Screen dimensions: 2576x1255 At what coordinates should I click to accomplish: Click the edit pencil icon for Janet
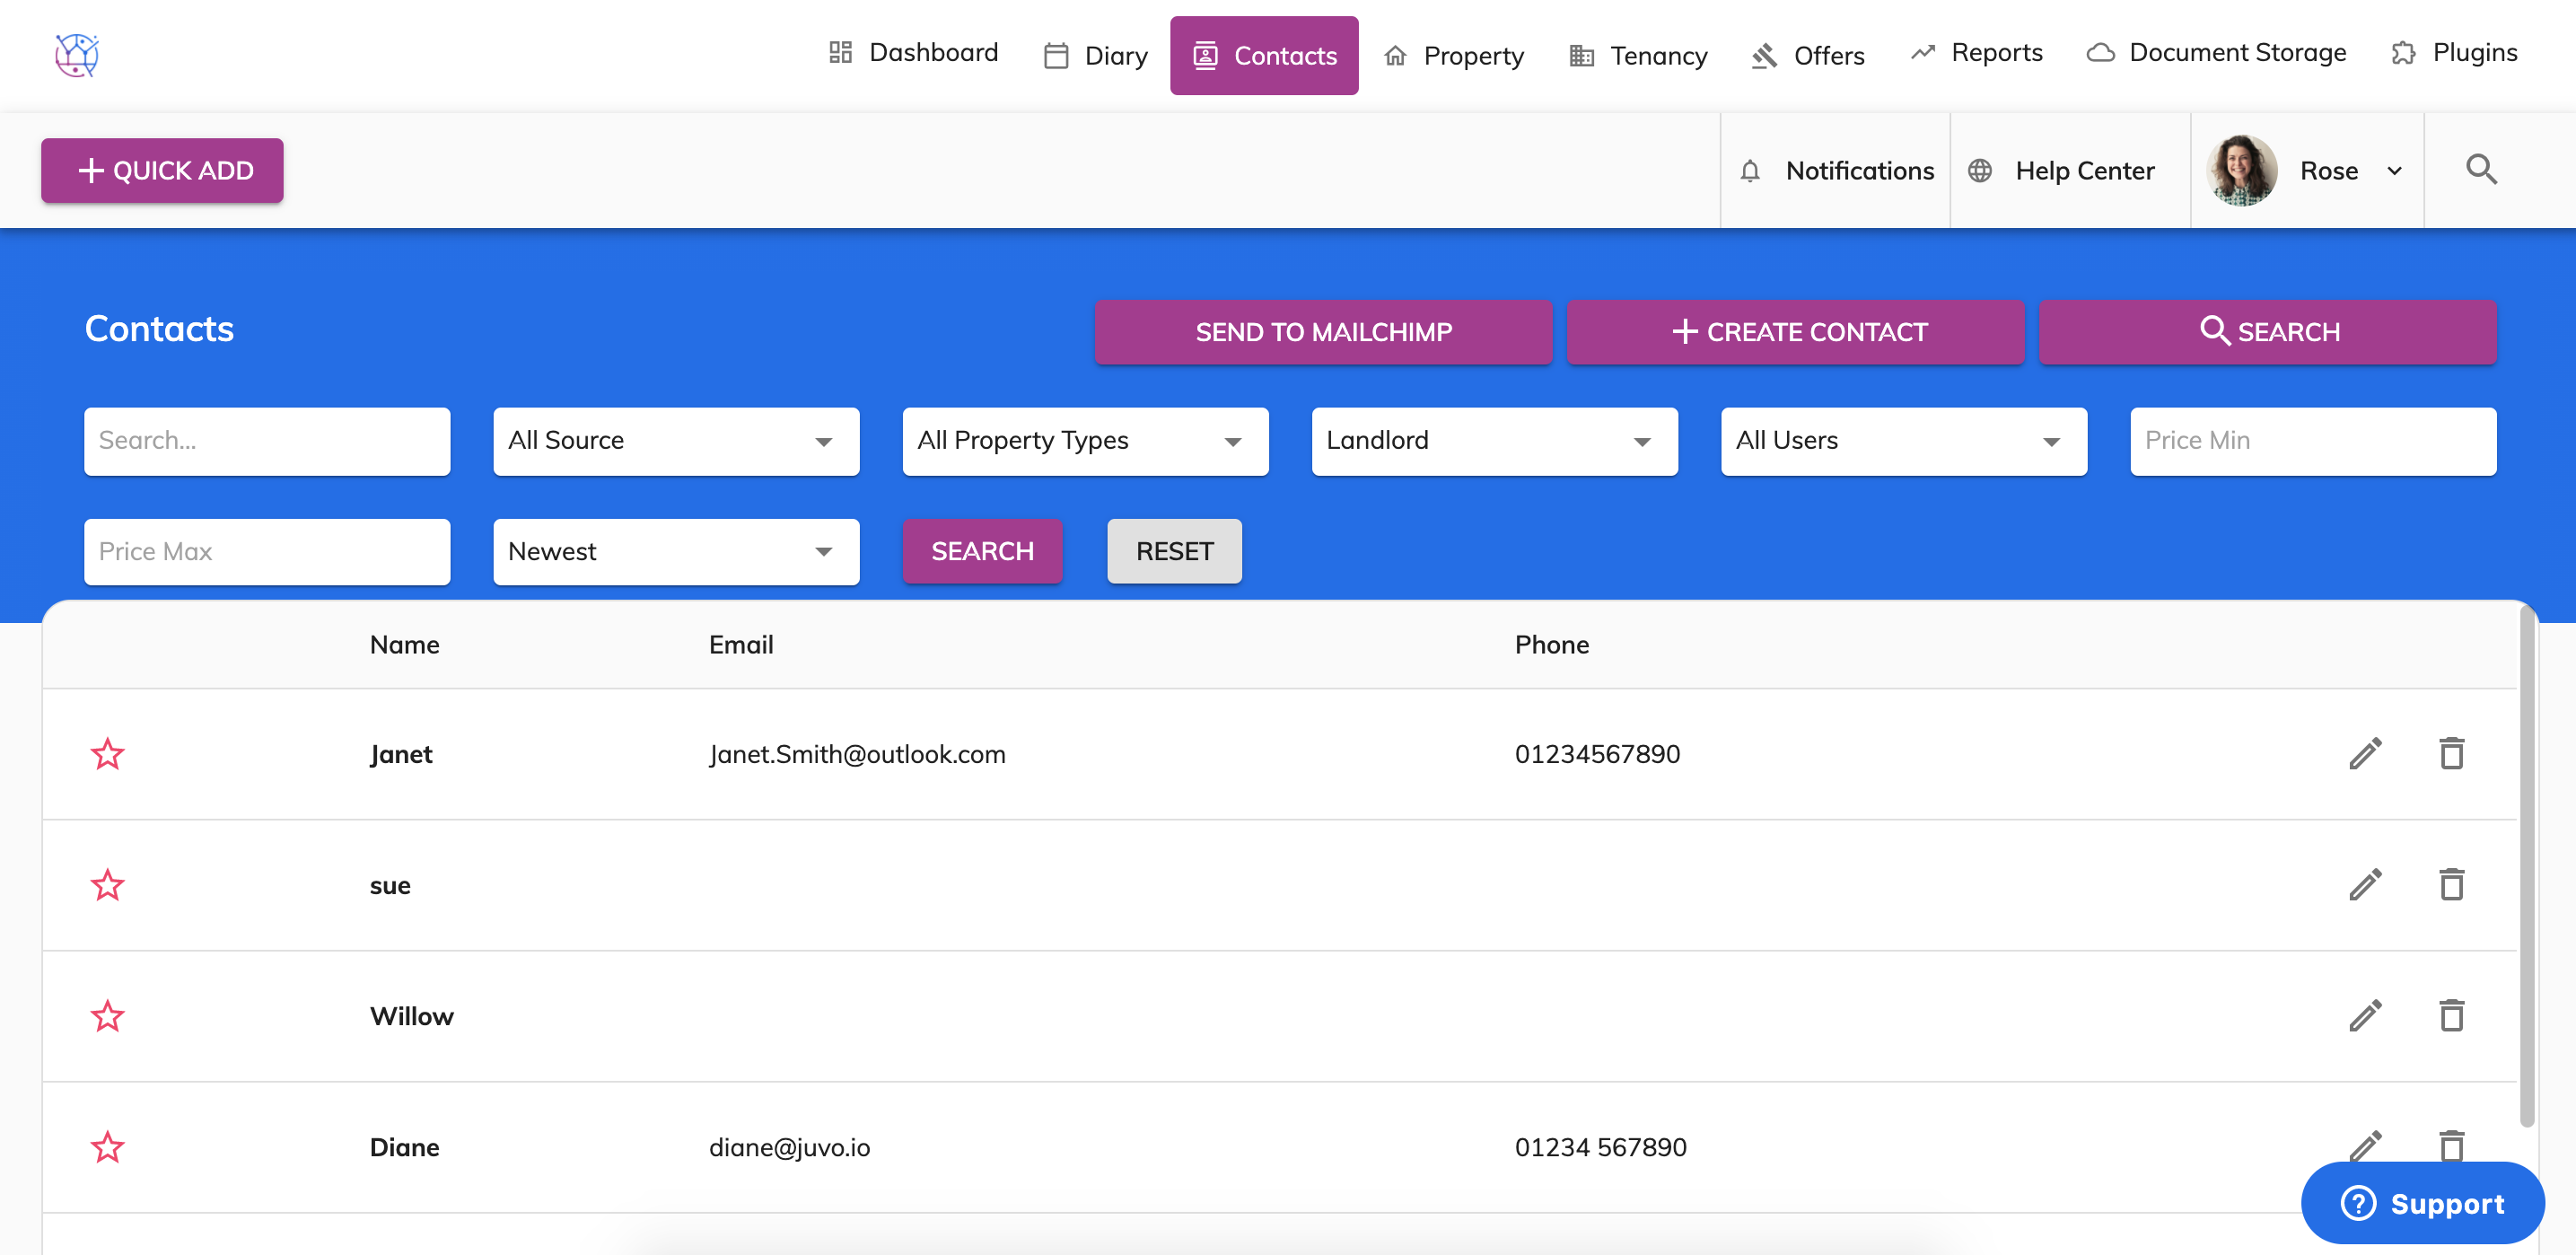pyautogui.click(x=2365, y=754)
